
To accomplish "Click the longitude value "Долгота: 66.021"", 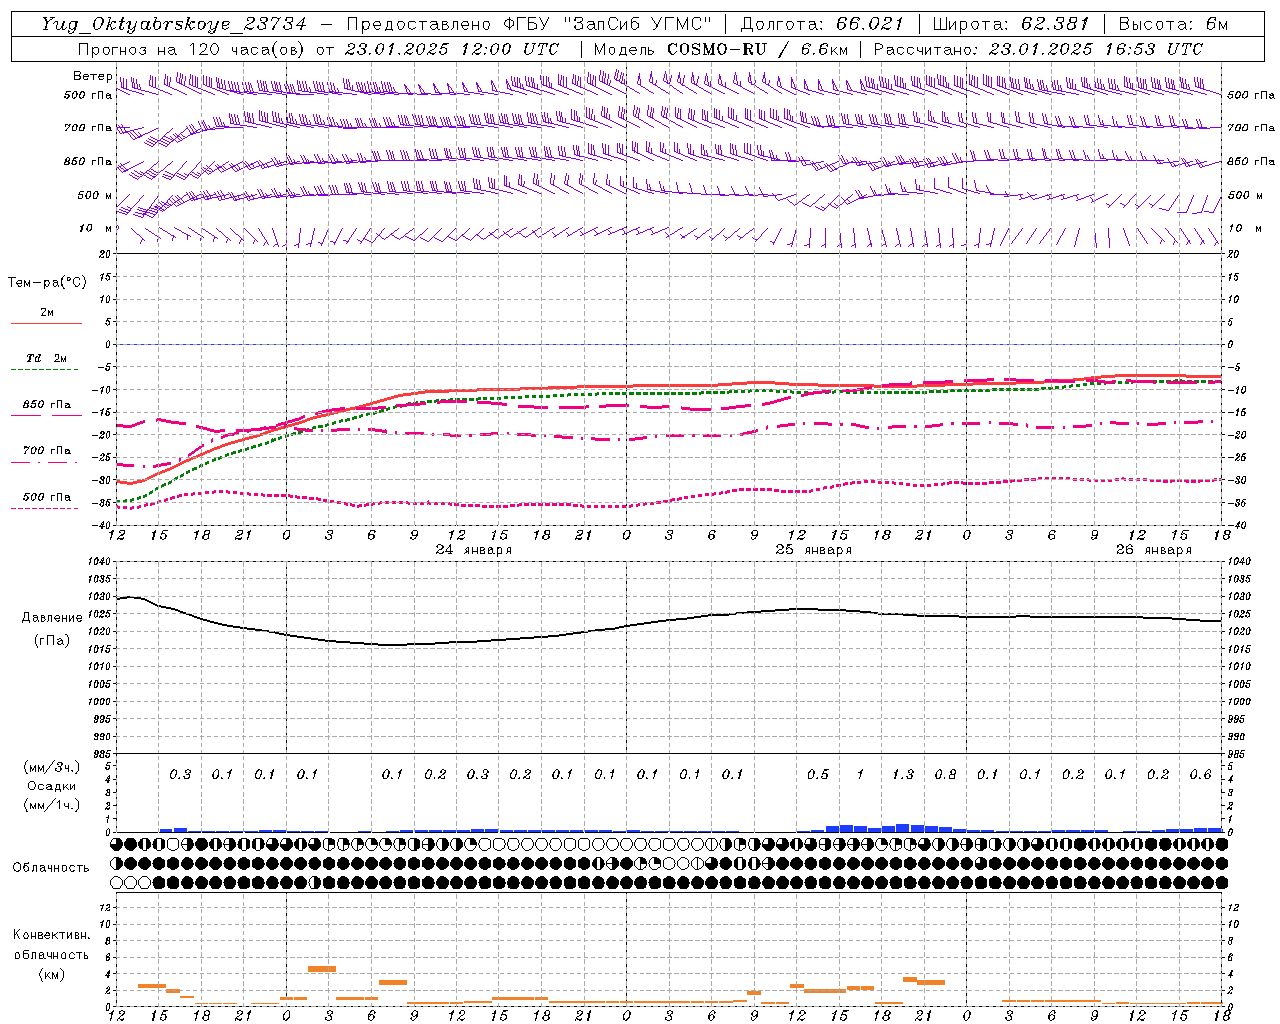I will click(x=822, y=24).
